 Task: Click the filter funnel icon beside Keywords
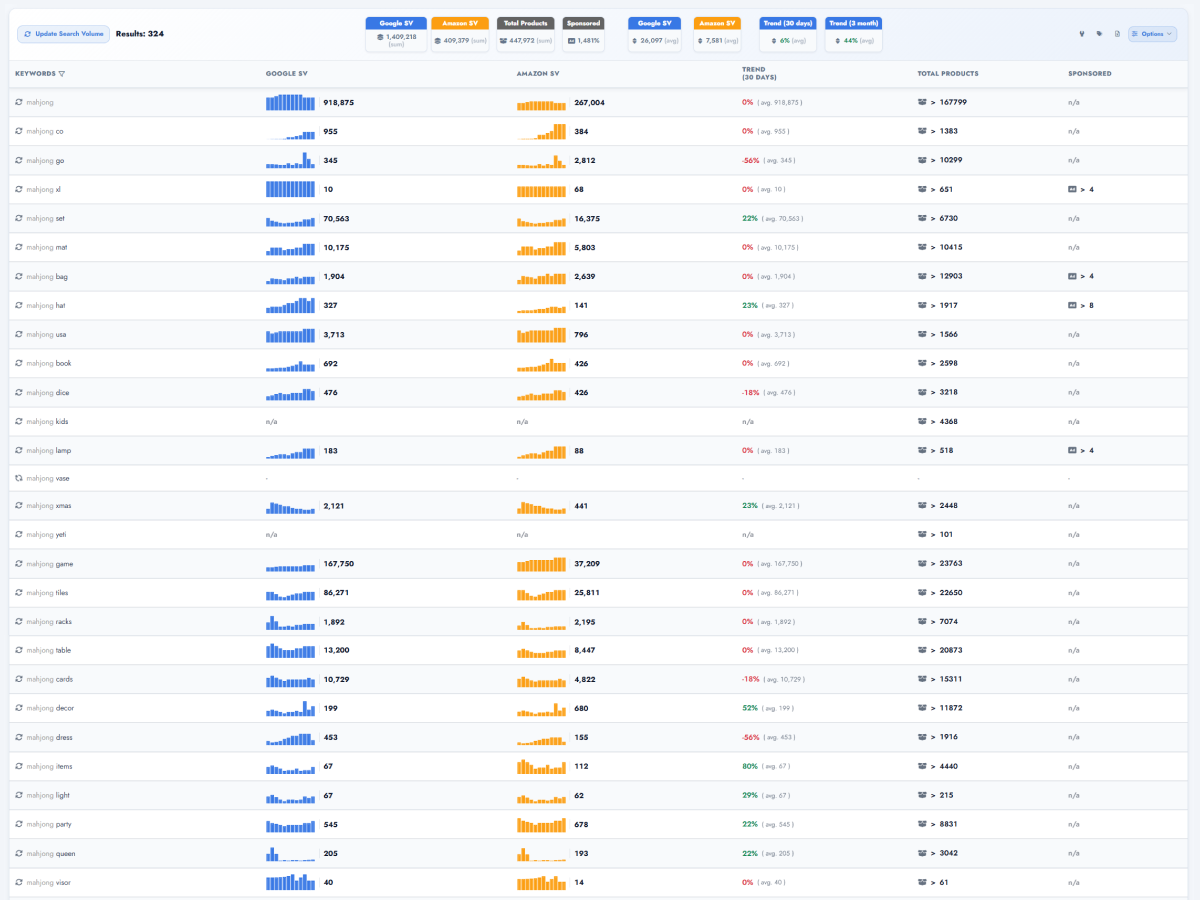click(62, 73)
